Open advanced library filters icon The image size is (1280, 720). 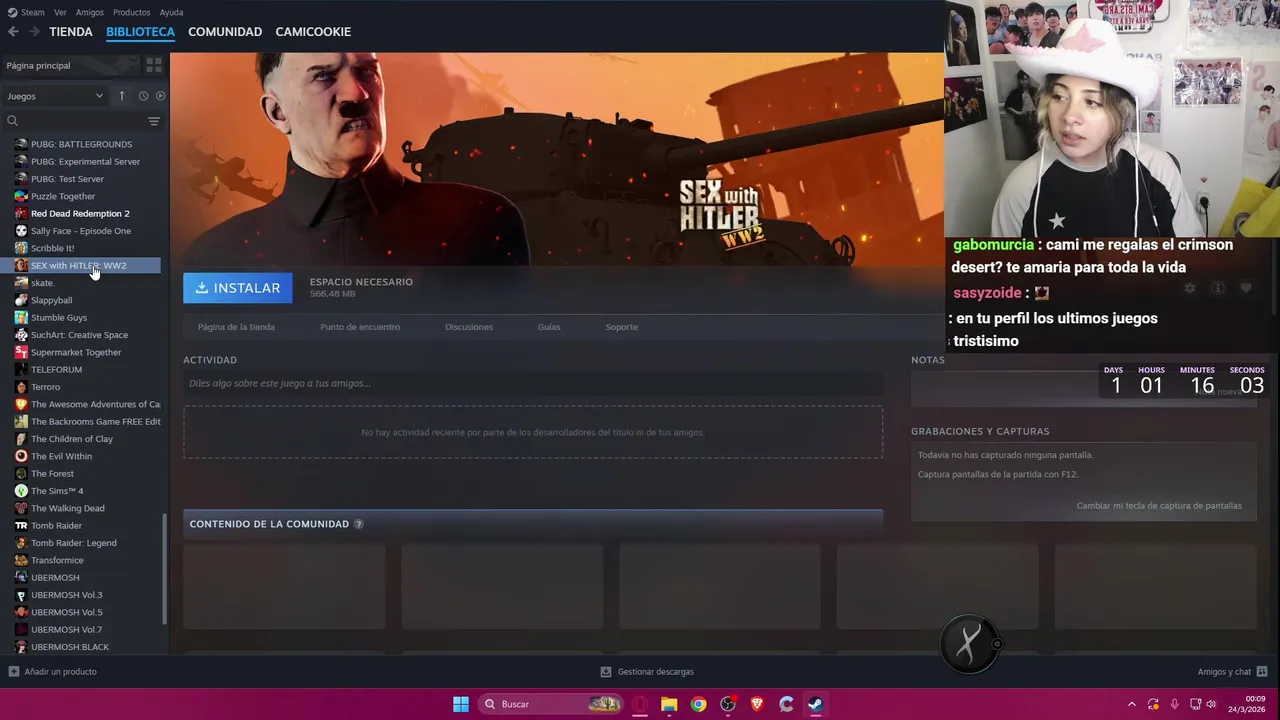[x=154, y=121]
